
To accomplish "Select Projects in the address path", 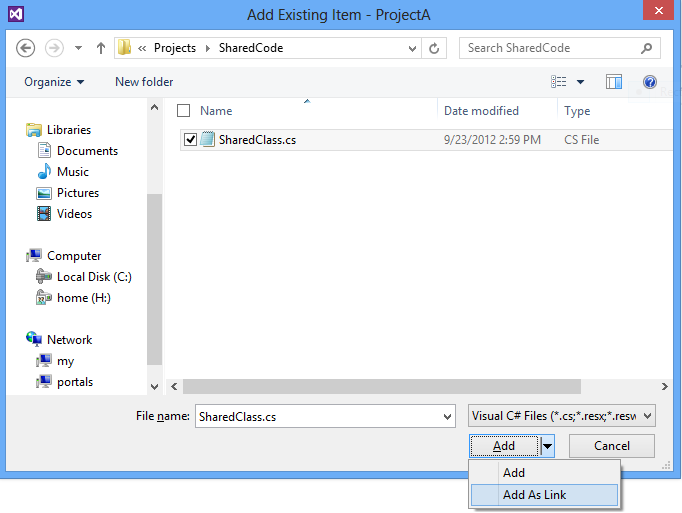I will (175, 48).
